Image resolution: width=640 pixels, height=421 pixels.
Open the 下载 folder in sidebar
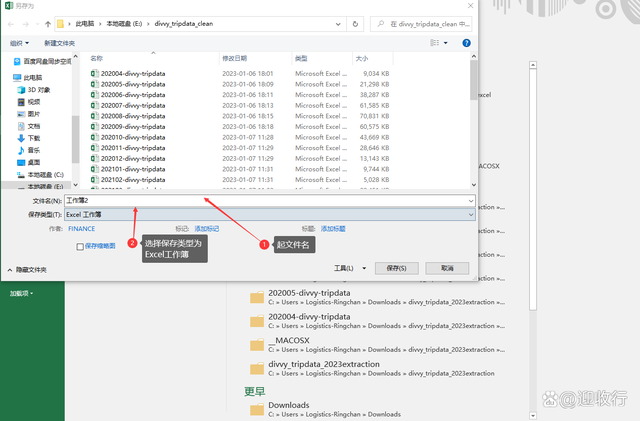[29, 138]
